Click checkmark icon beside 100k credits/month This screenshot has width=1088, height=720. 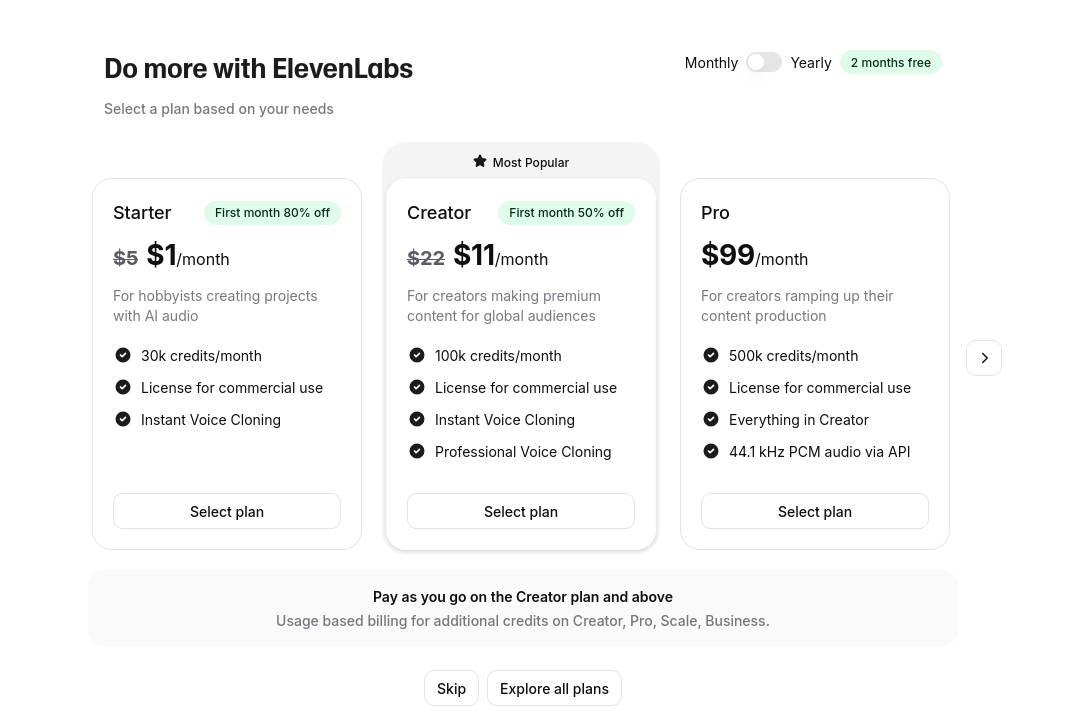[417, 355]
